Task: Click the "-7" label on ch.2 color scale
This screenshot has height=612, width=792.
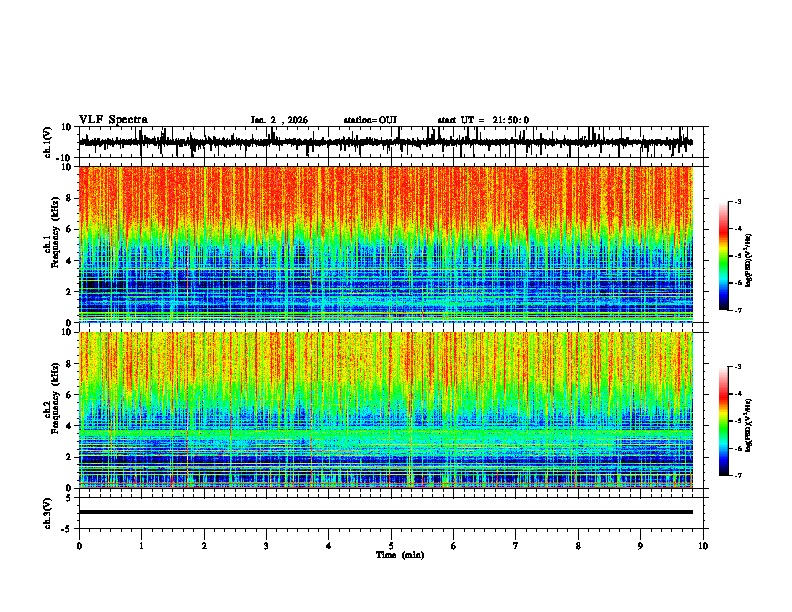Action: [738, 475]
